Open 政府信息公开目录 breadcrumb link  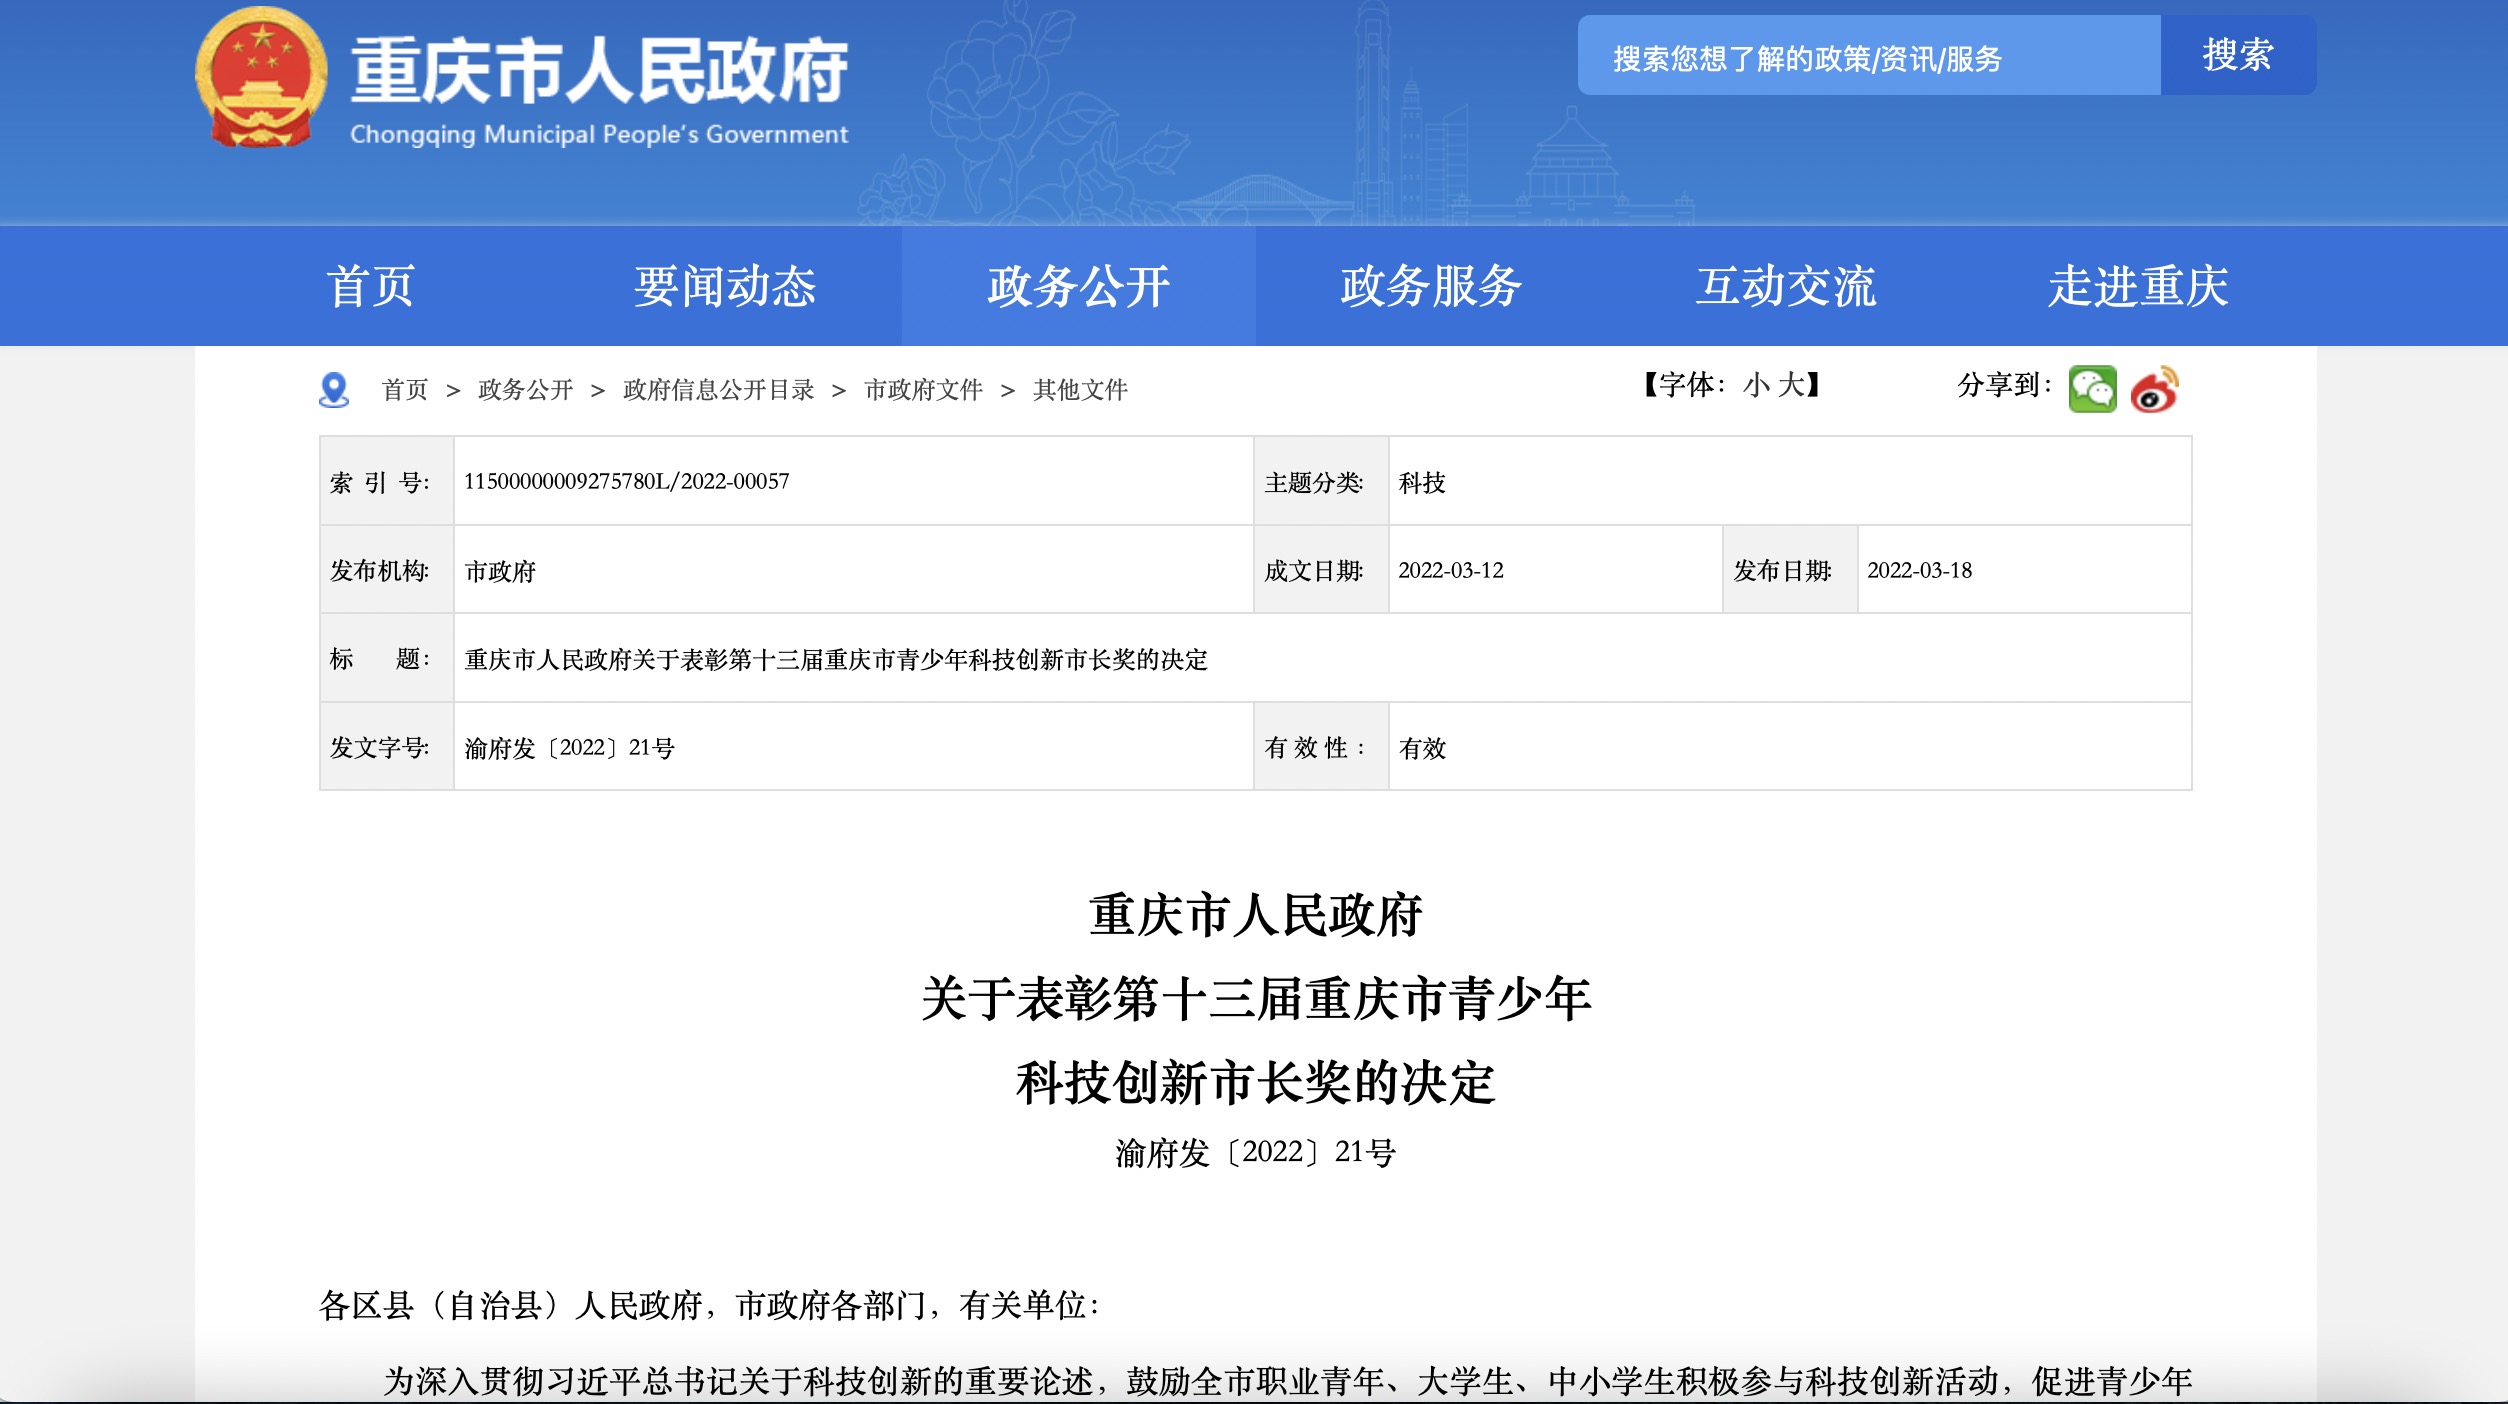(718, 390)
